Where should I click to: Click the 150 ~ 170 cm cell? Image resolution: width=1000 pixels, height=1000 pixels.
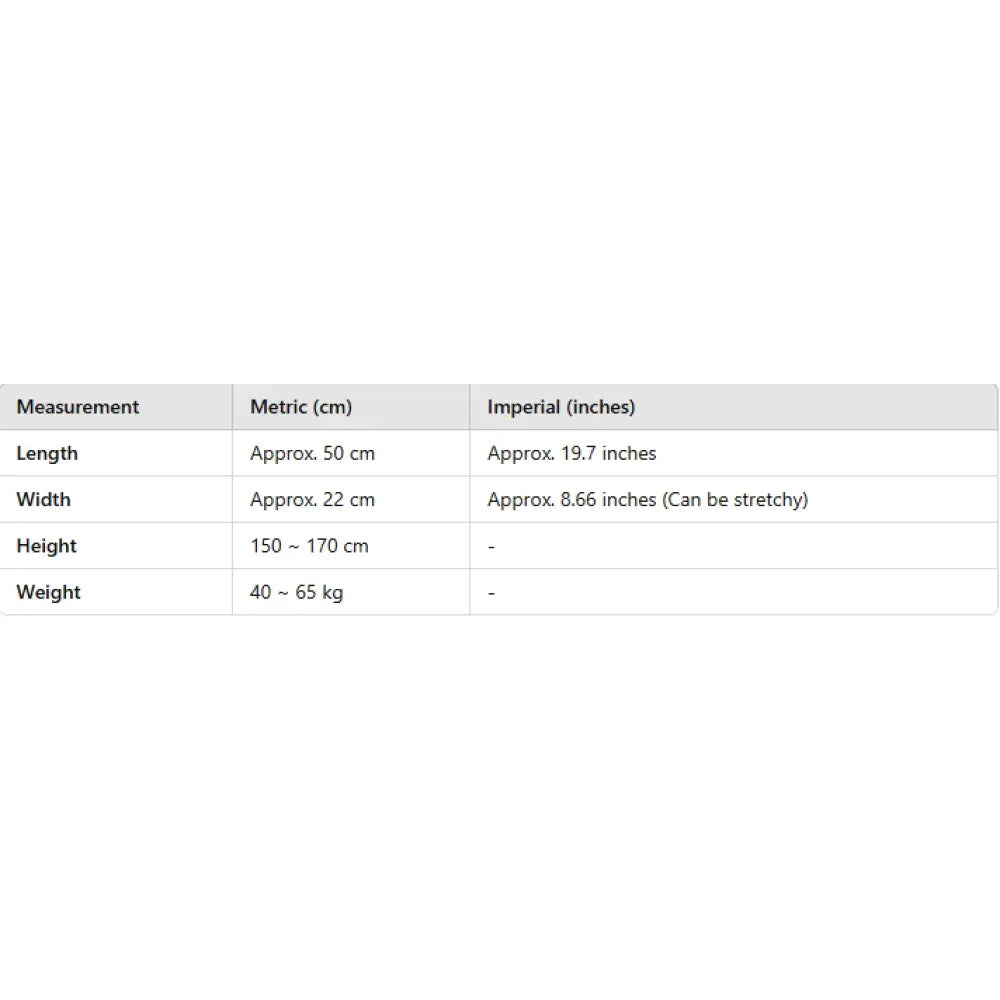point(309,546)
